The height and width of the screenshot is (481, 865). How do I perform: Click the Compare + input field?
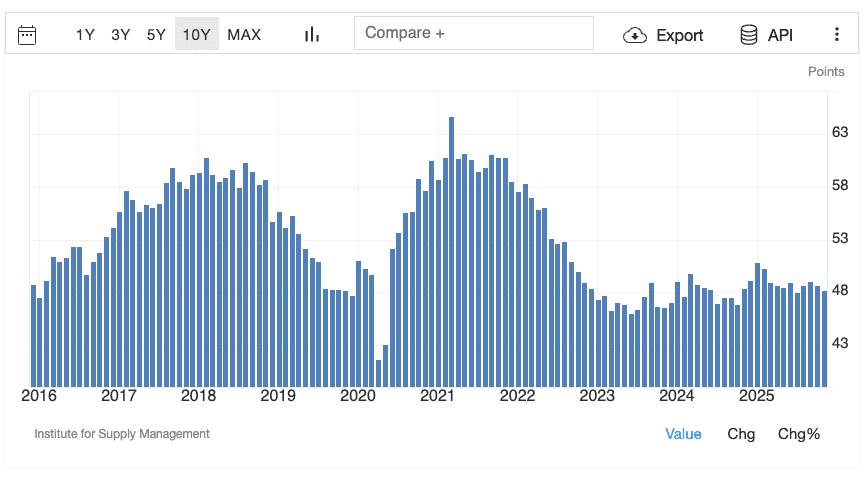point(473,33)
